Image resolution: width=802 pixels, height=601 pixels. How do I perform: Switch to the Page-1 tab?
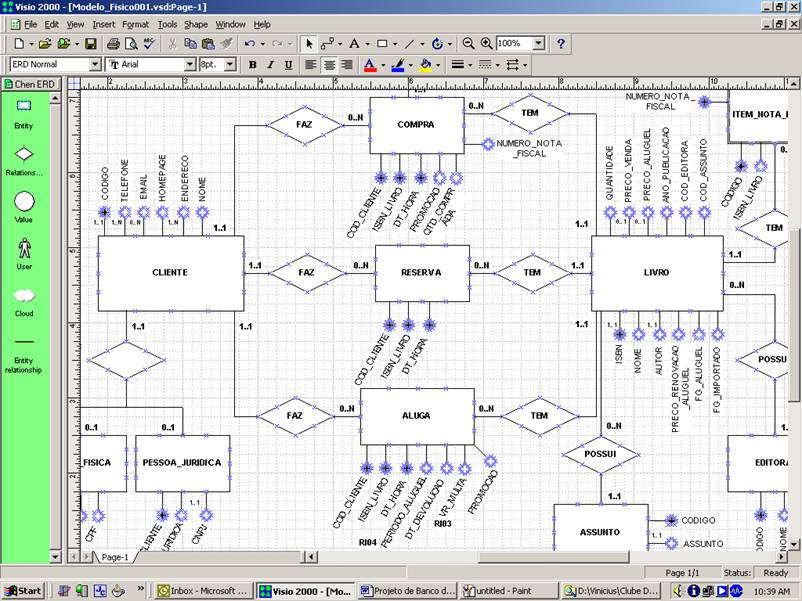(x=114, y=557)
